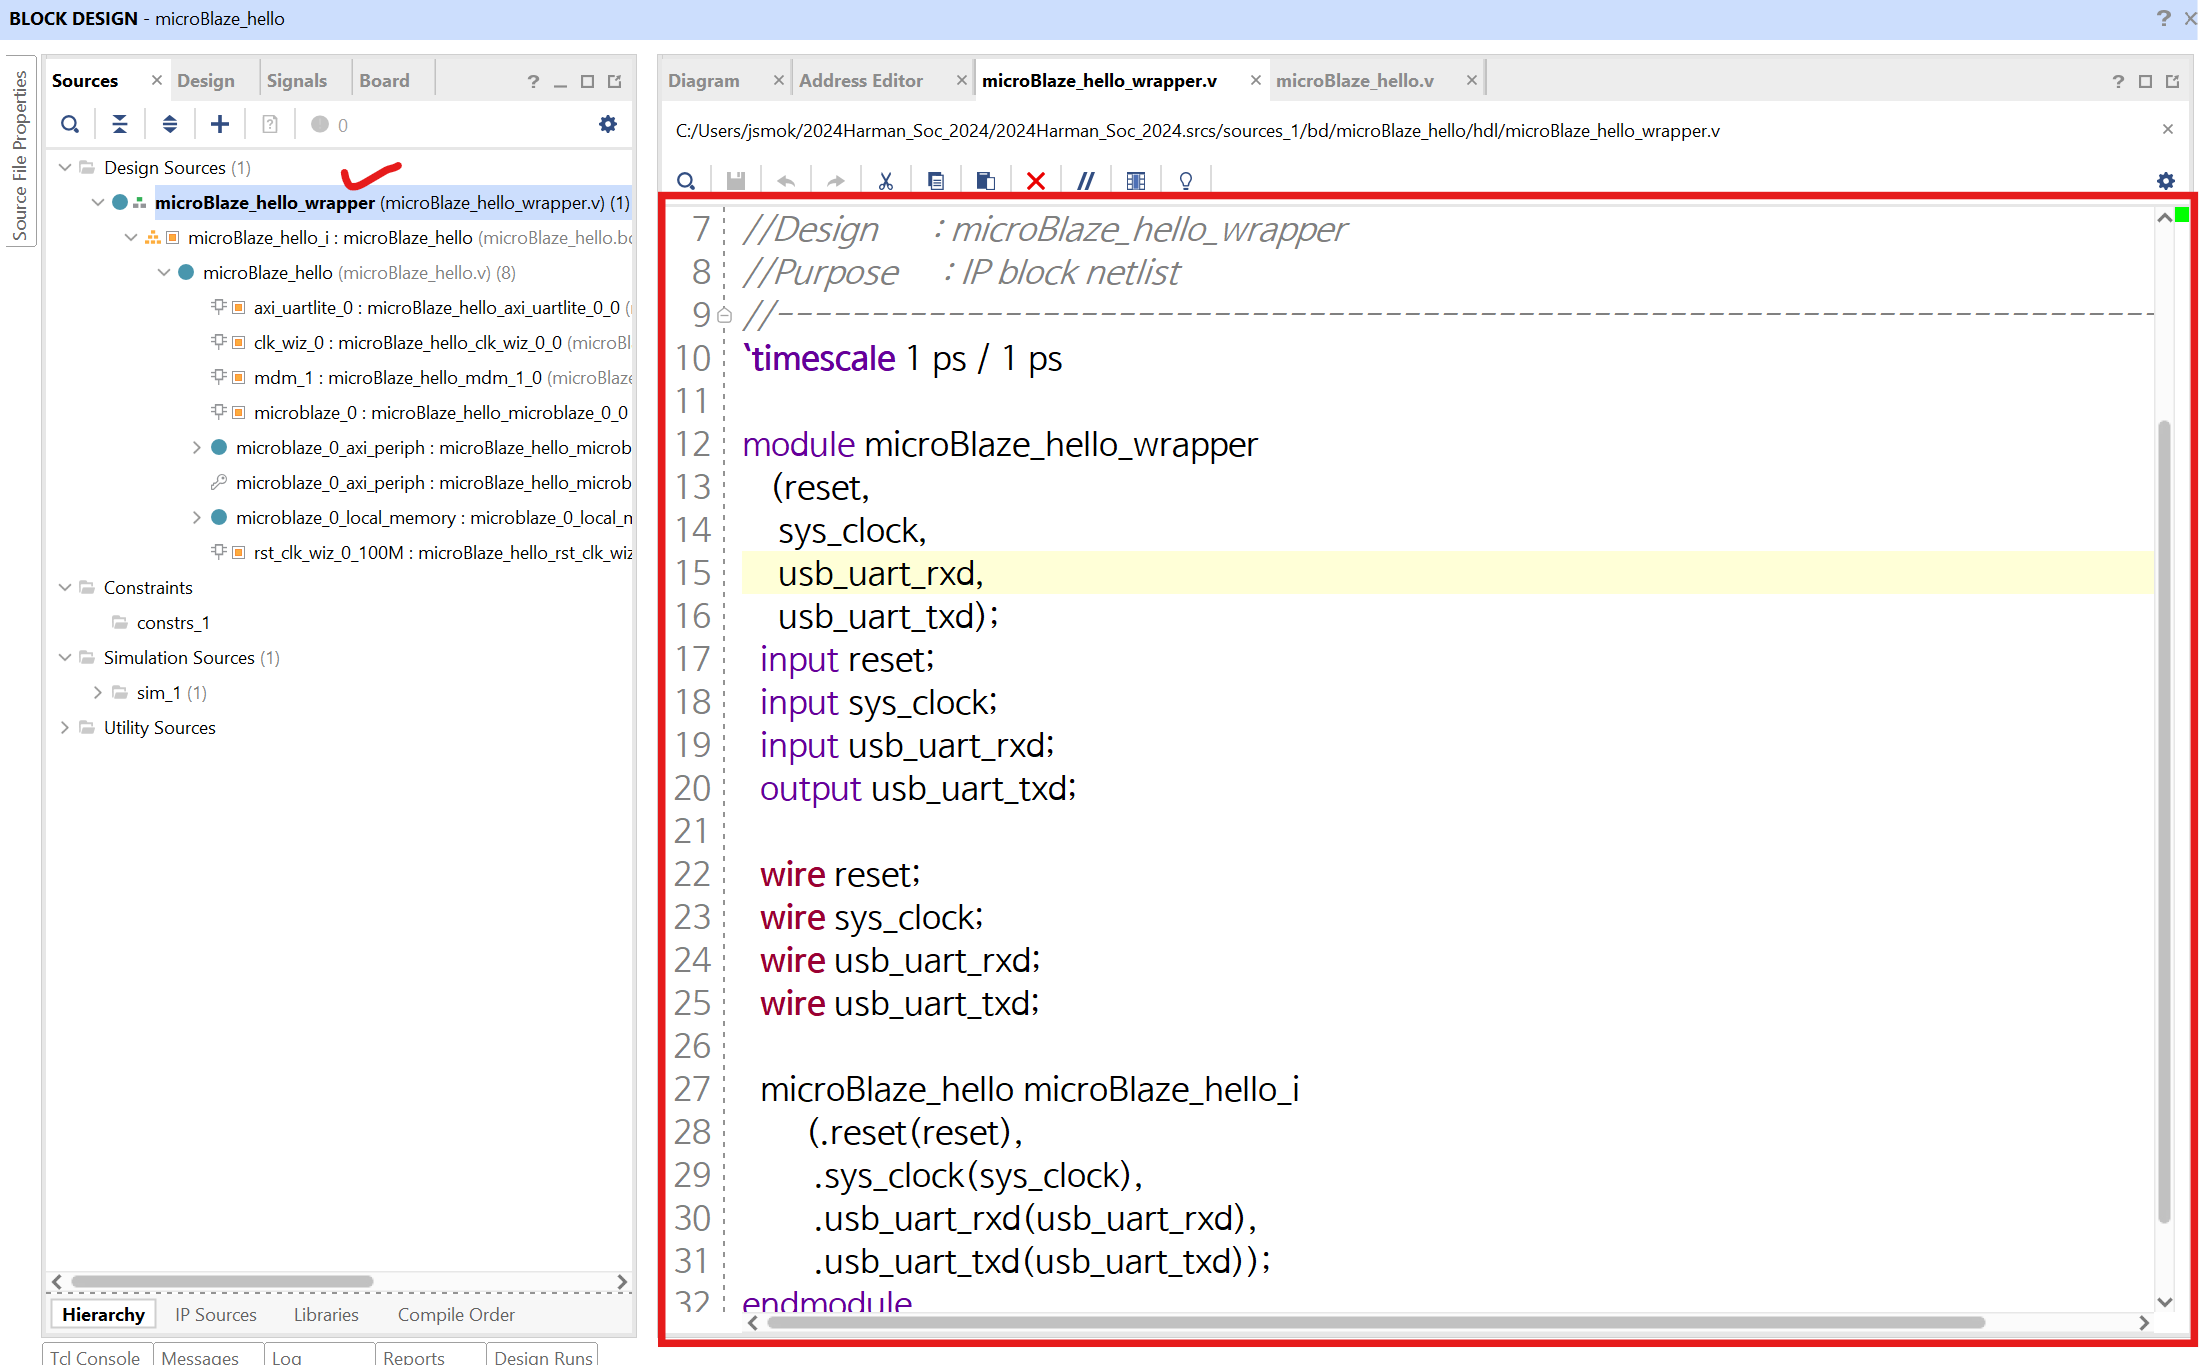Click the lightbulb language templates icon
This screenshot has width=2199, height=1365.
[1186, 181]
